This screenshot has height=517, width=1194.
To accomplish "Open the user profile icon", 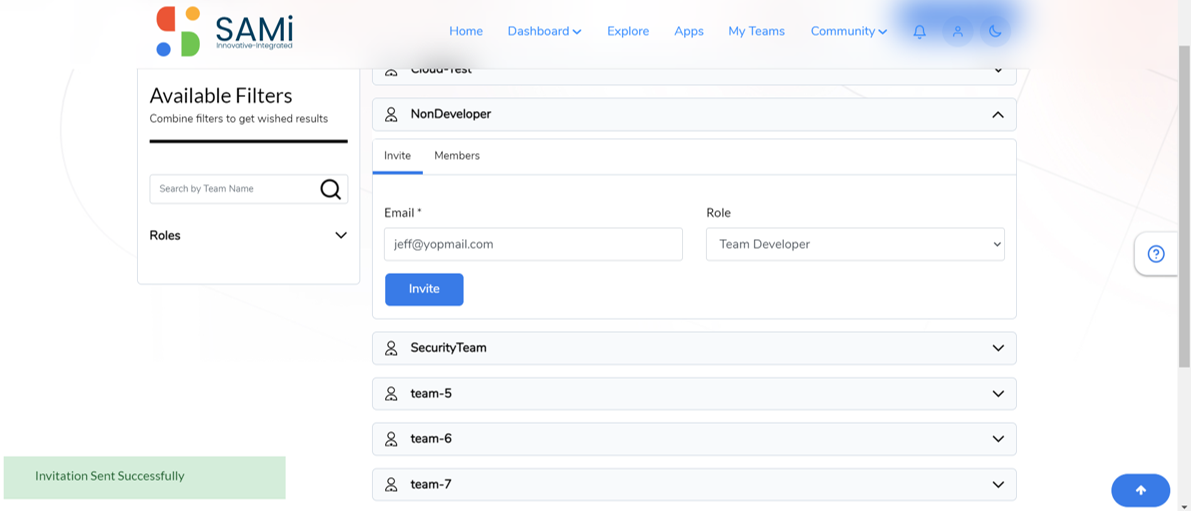I will click(x=958, y=31).
